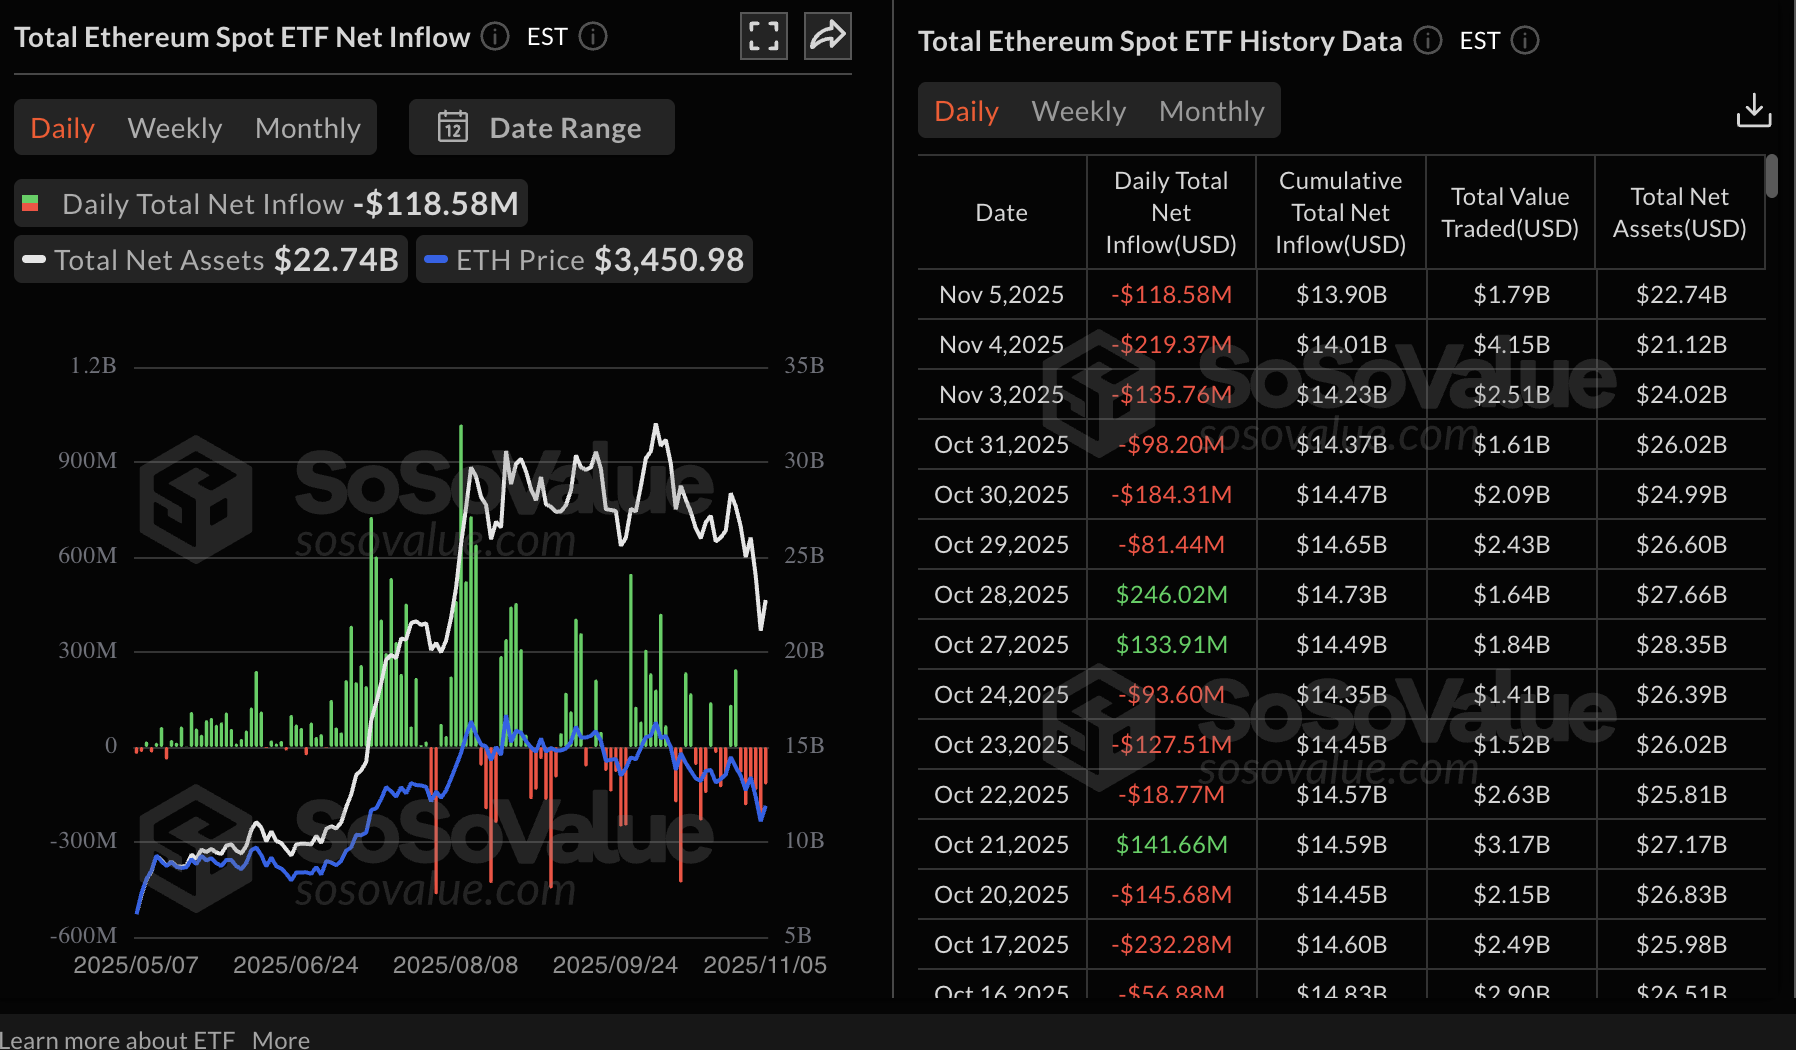Toggle the Daily Total Net Inflow legend series

[268, 203]
